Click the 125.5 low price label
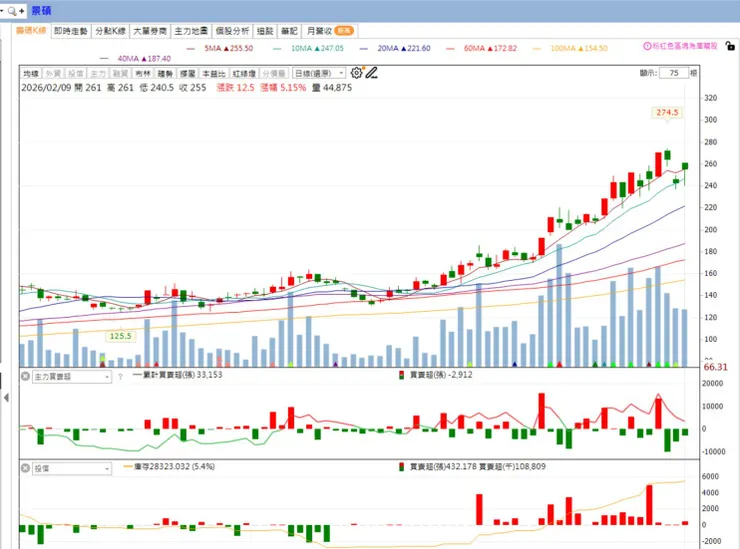Screen dimensions: 740x549 pyautogui.click(x=120, y=336)
